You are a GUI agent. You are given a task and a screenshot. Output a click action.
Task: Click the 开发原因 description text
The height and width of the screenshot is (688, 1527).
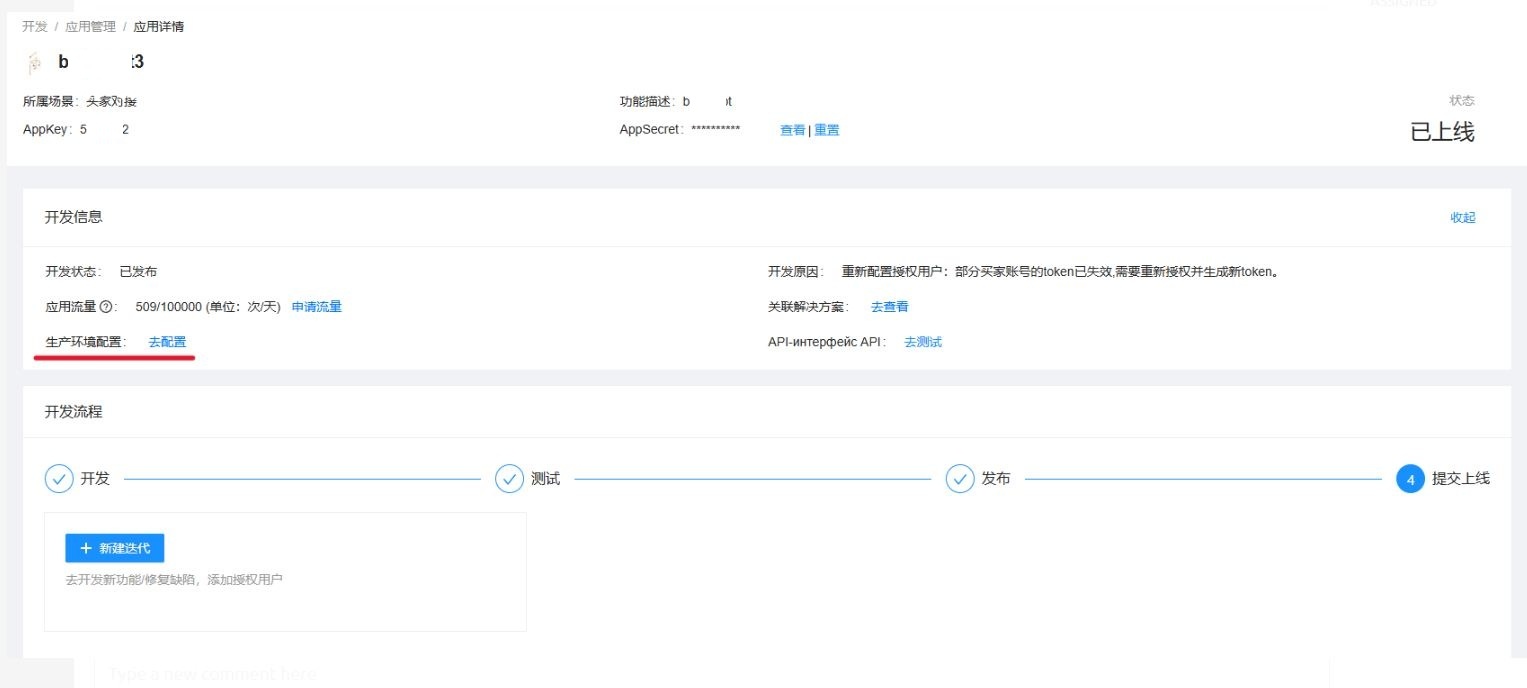(x=1061, y=272)
